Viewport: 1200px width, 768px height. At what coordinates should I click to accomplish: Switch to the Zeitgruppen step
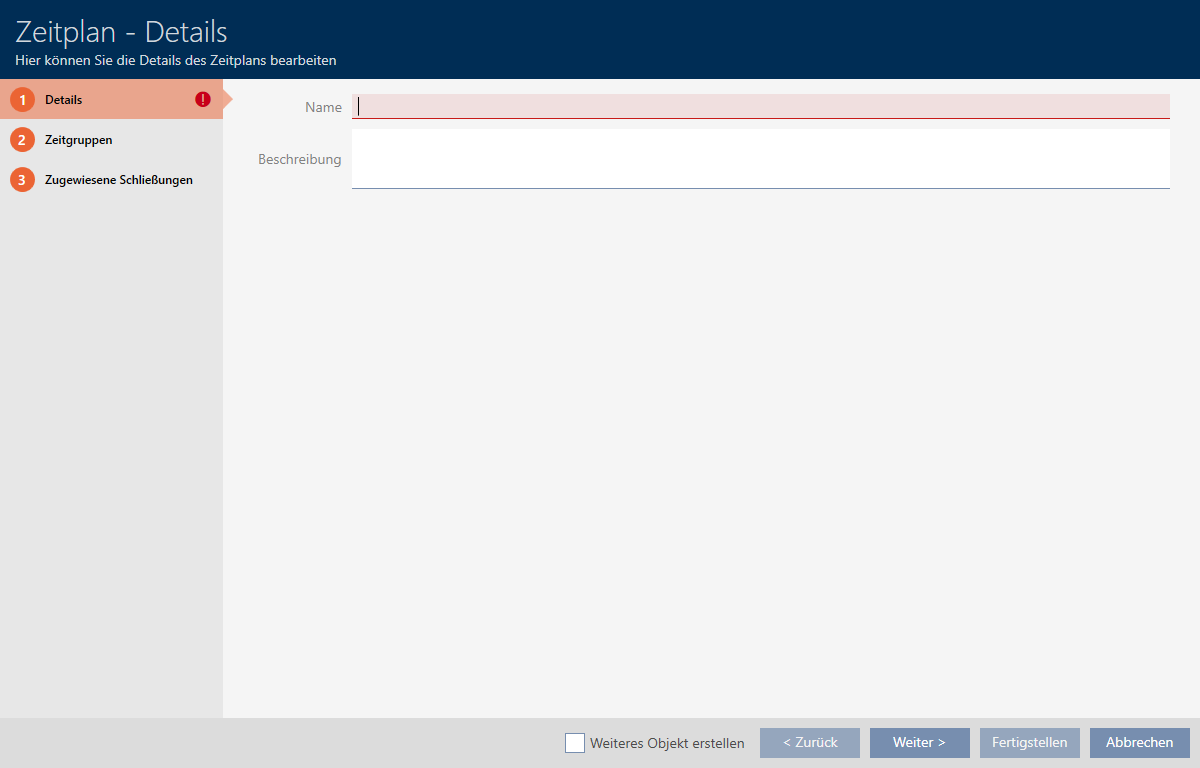tap(78, 140)
